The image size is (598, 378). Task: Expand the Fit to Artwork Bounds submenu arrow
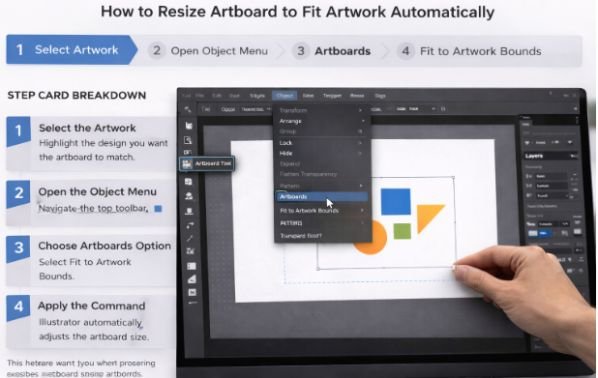coord(362,211)
